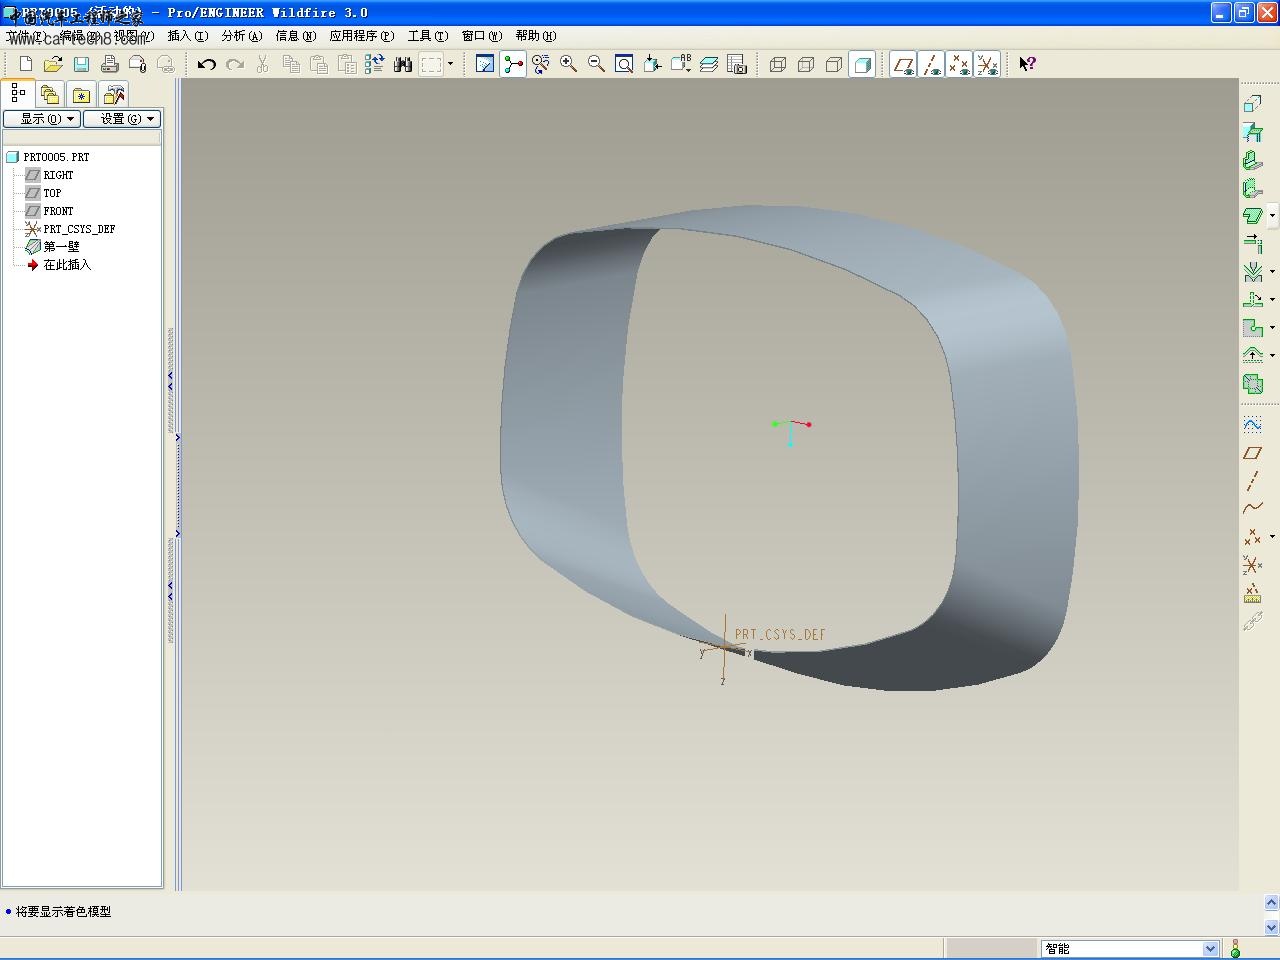Click the Refit model to screen icon
The height and width of the screenshot is (960, 1280).
pos(624,64)
